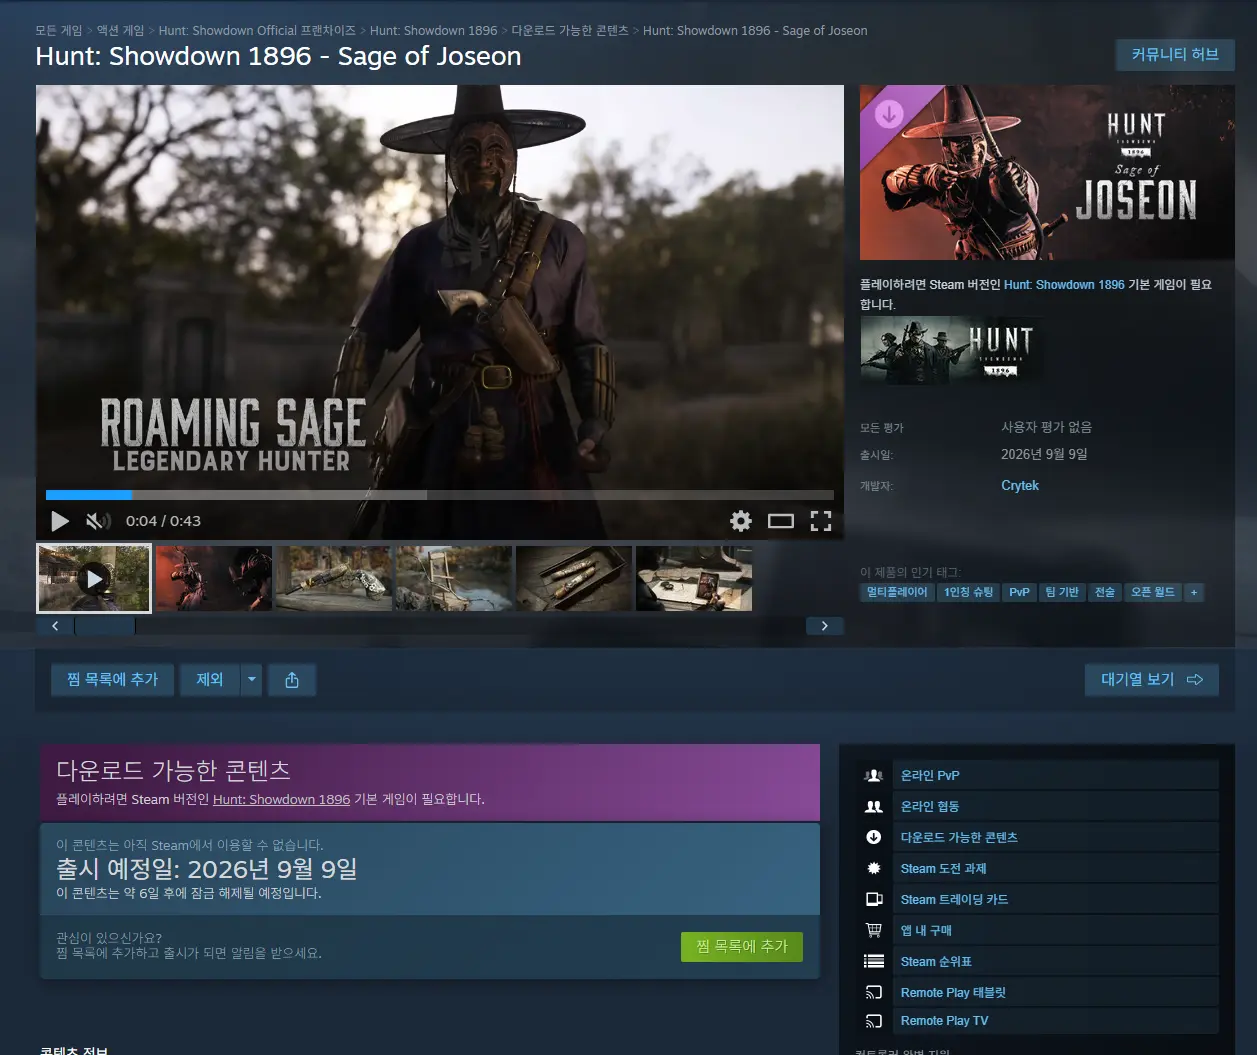1257x1055 pixels.
Task: Click the green 찜 목록에 추가 button
Action: coord(742,946)
